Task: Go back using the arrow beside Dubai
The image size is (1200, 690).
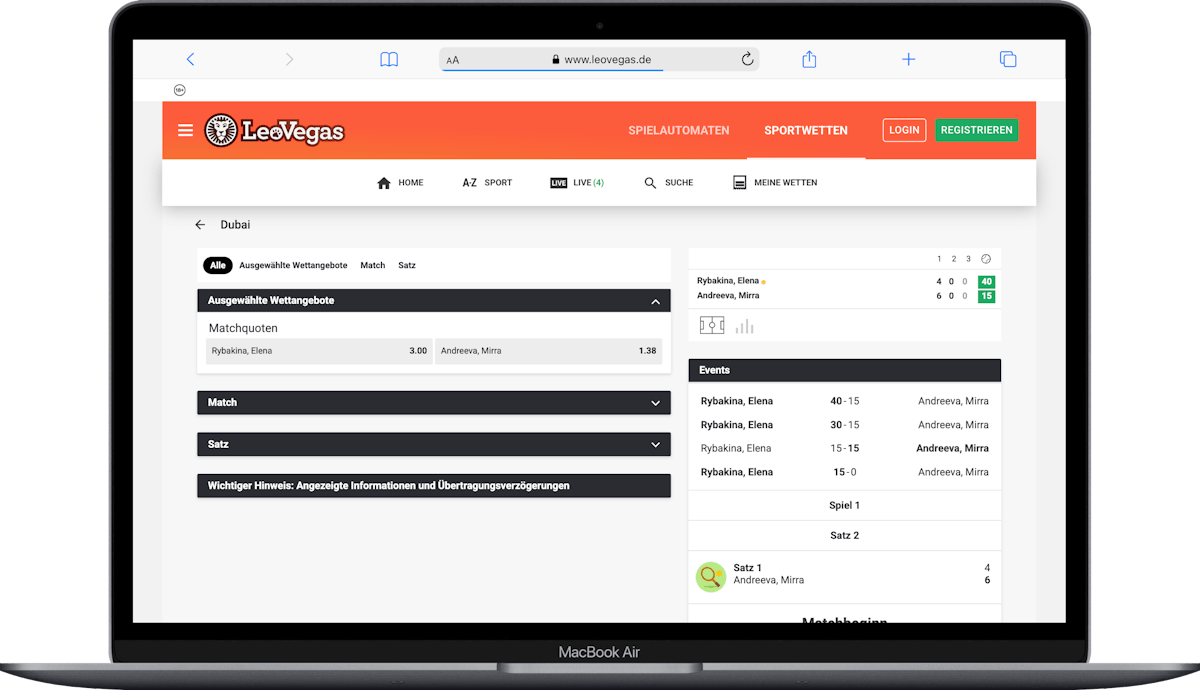Action: pos(200,225)
